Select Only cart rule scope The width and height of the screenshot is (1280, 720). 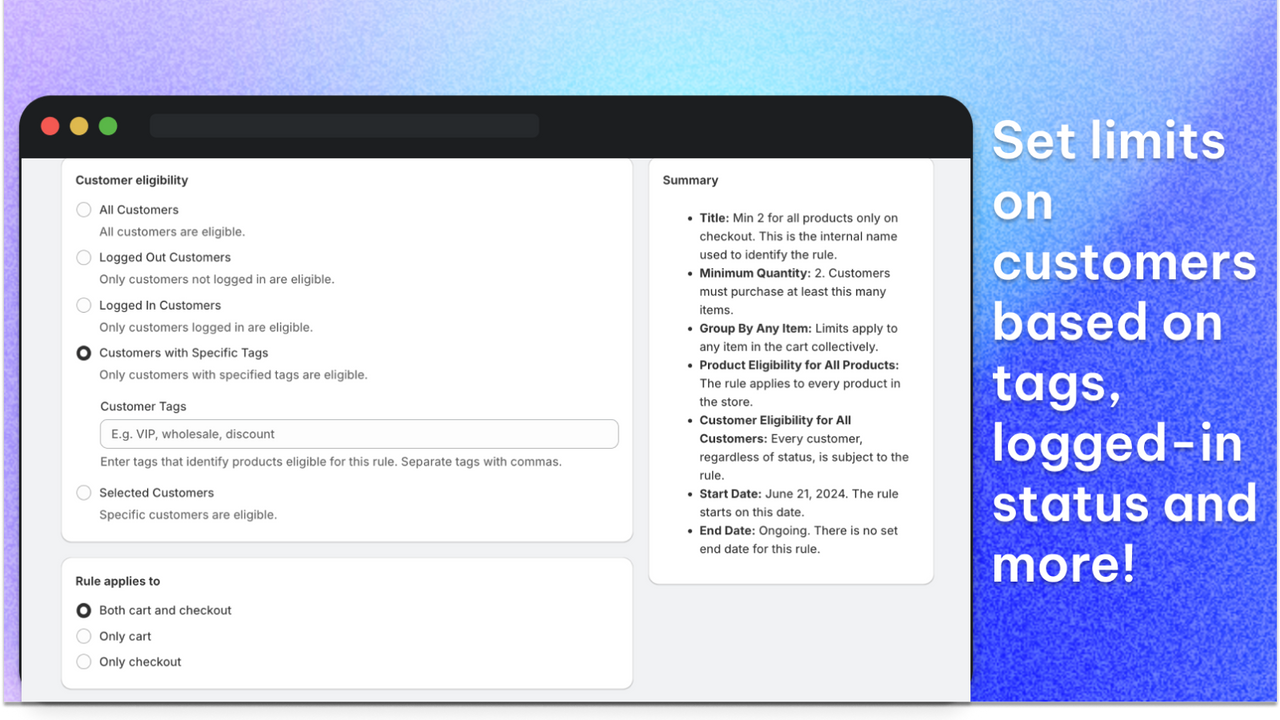point(83,636)
